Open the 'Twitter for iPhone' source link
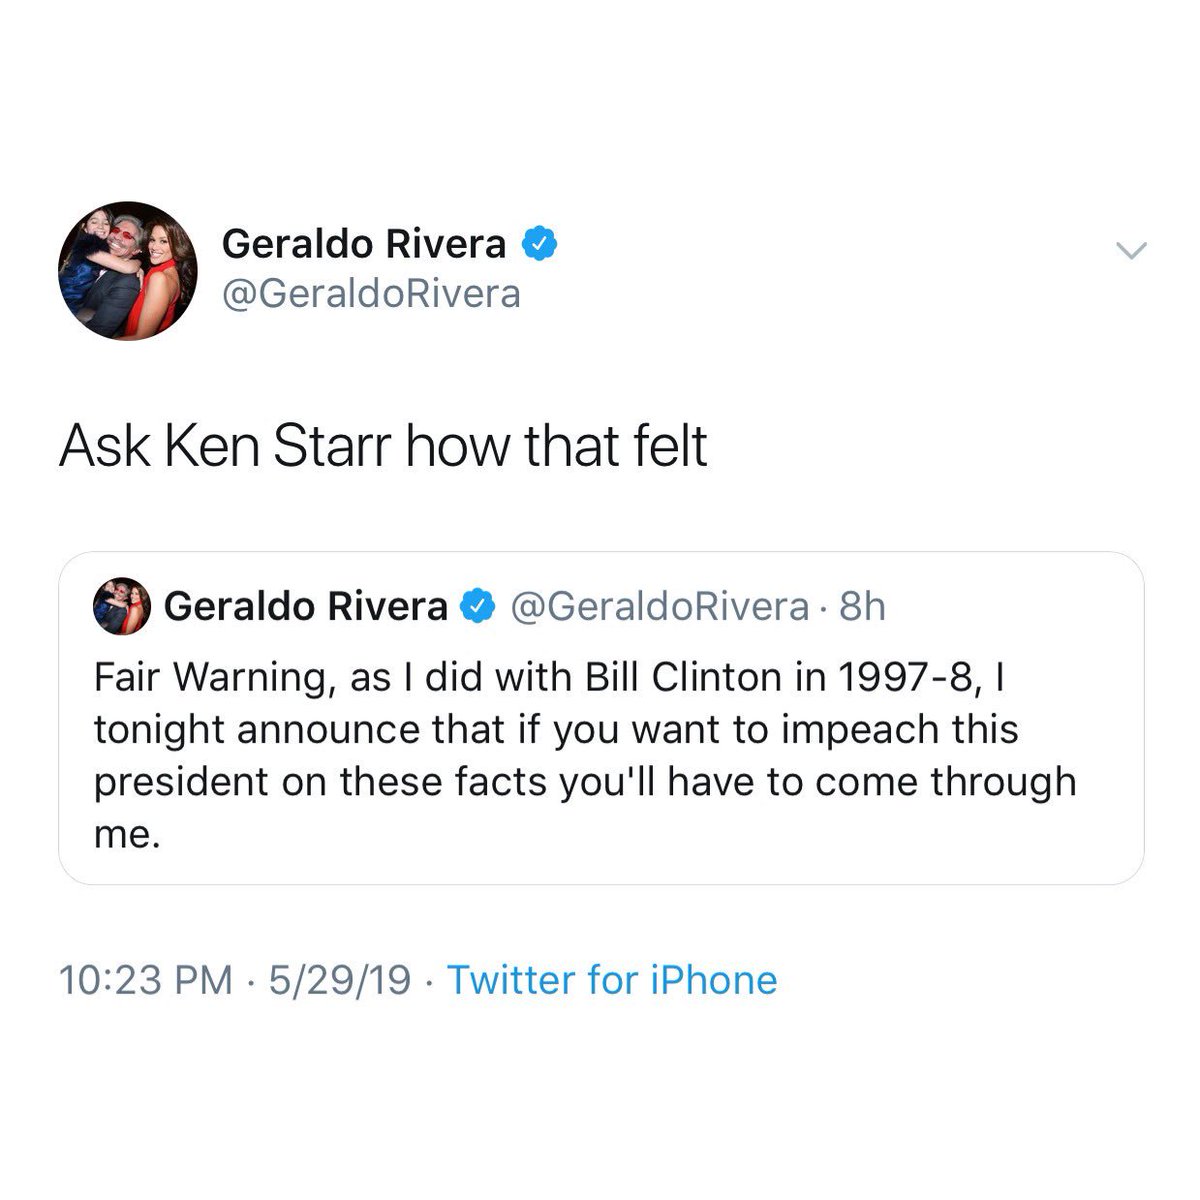This screenshot has width=1200, height=1200. (x=612, y=980)
